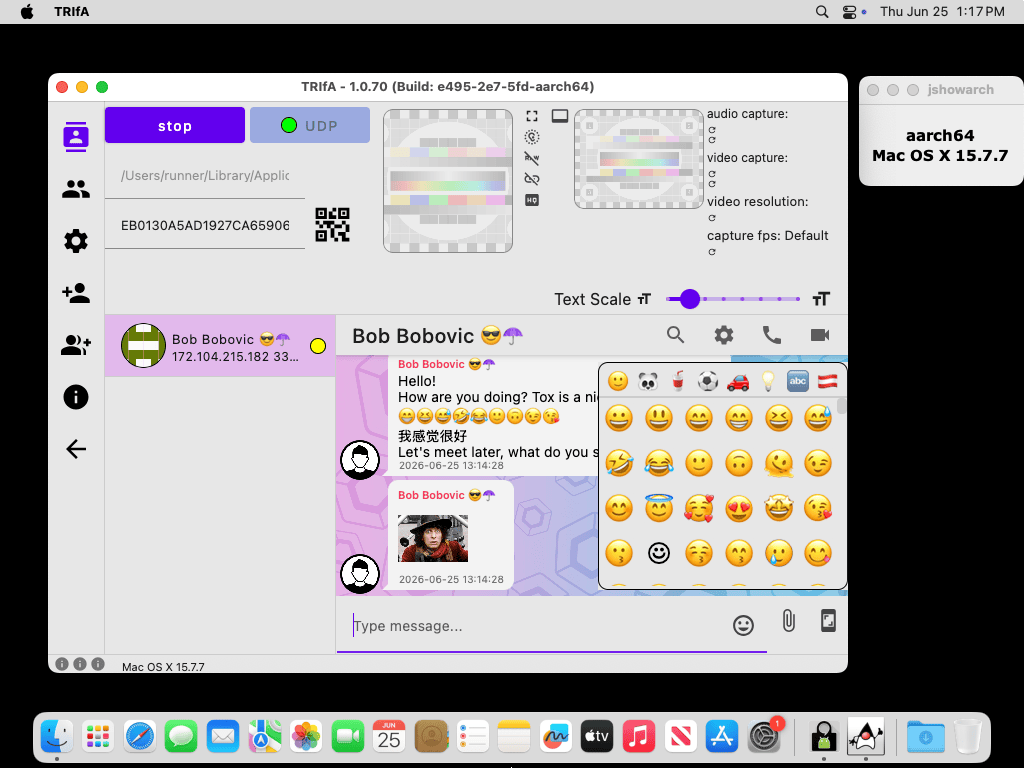Viewport: 1024px width, 768px height.
Task: Show the Tox ID QR code
Action: coord(332,225)
